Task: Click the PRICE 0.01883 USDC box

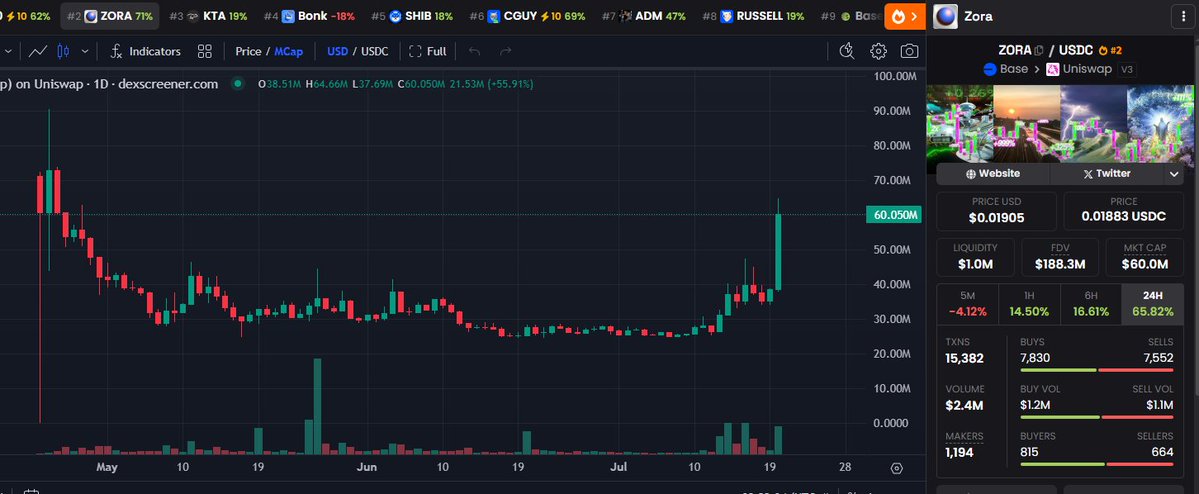Action: click(1123, 211)
